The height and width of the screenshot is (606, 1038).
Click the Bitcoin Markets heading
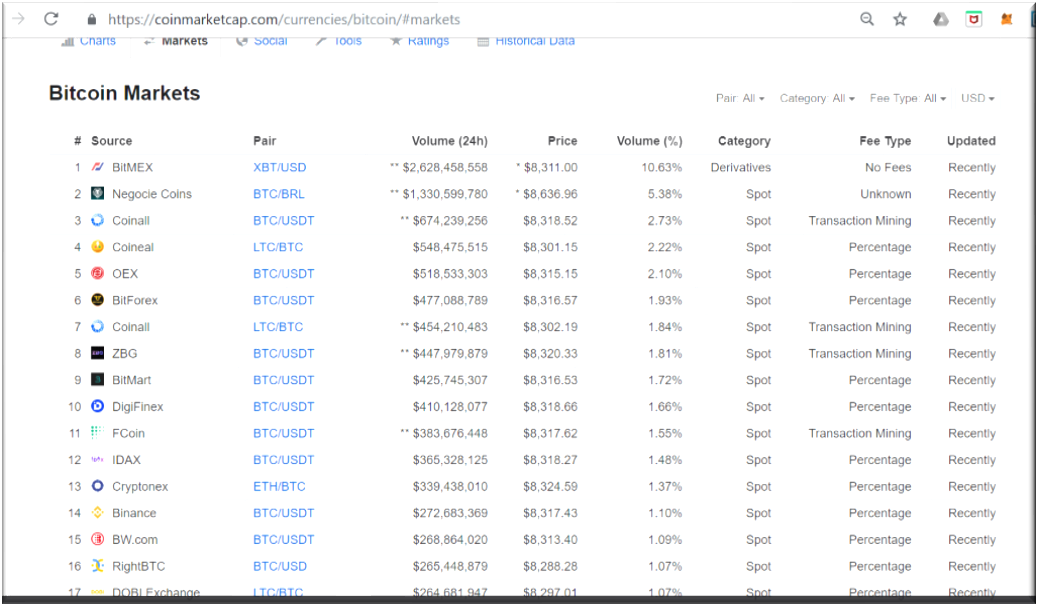tap(124, 93)
